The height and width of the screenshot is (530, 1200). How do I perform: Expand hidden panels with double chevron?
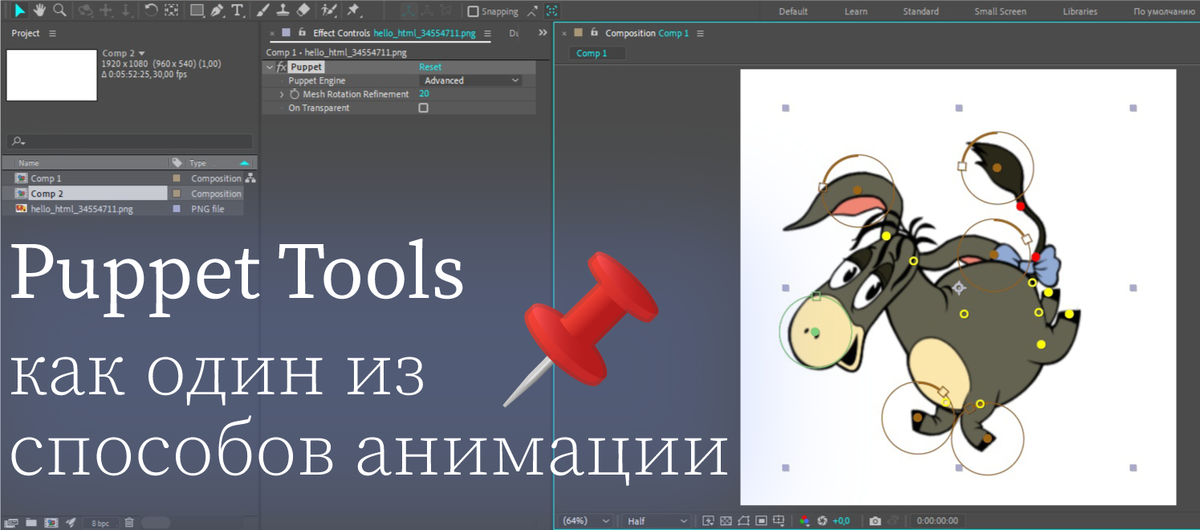(x=543, y=33)
